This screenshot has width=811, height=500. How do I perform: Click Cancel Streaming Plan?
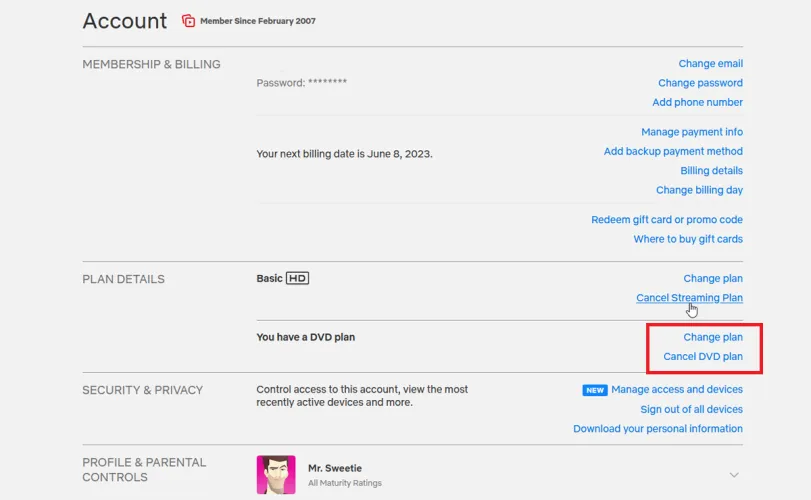[689, 298]
